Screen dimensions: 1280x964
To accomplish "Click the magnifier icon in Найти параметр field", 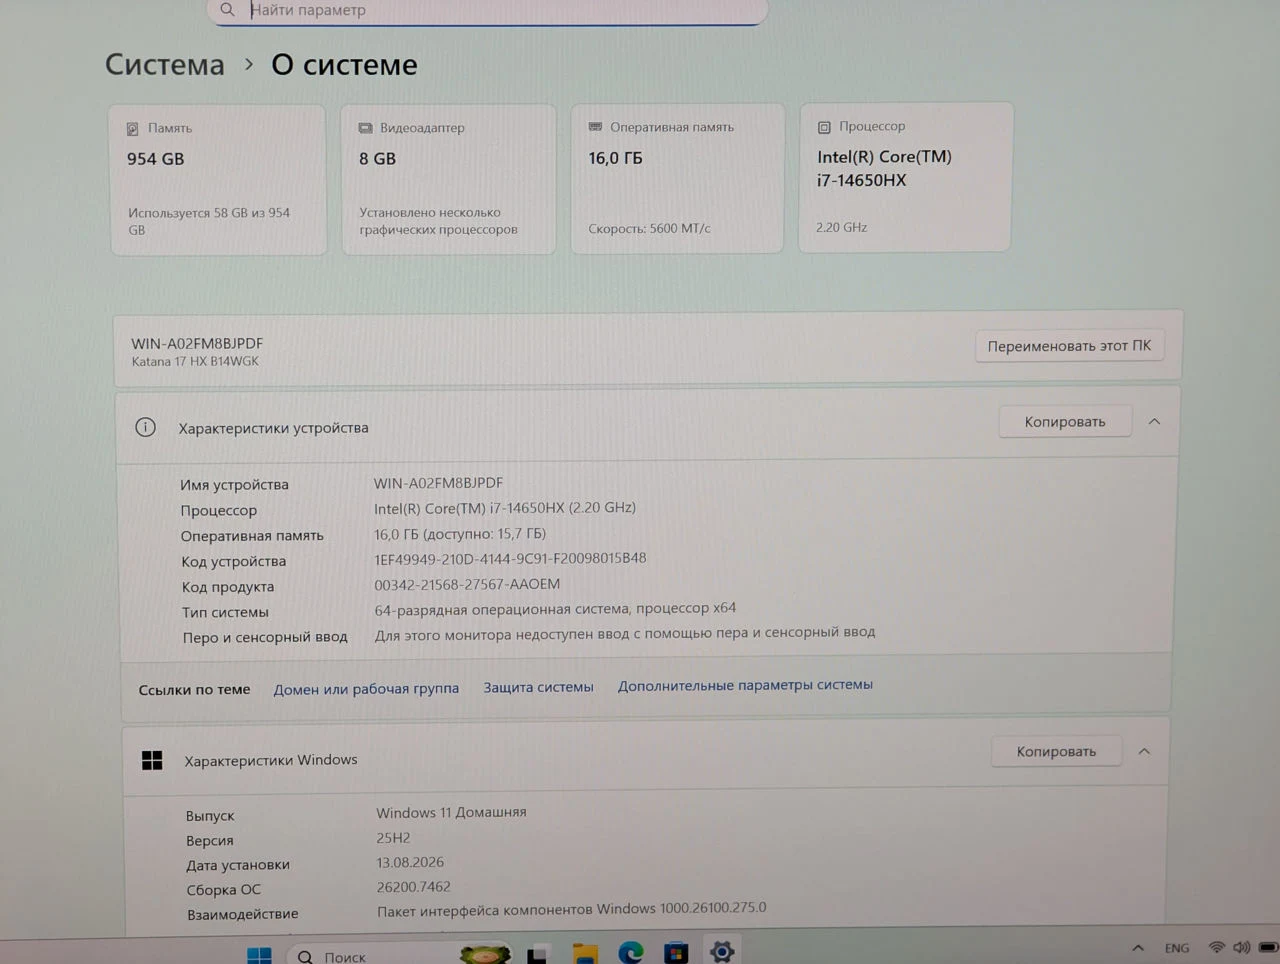I will (228, 10).
